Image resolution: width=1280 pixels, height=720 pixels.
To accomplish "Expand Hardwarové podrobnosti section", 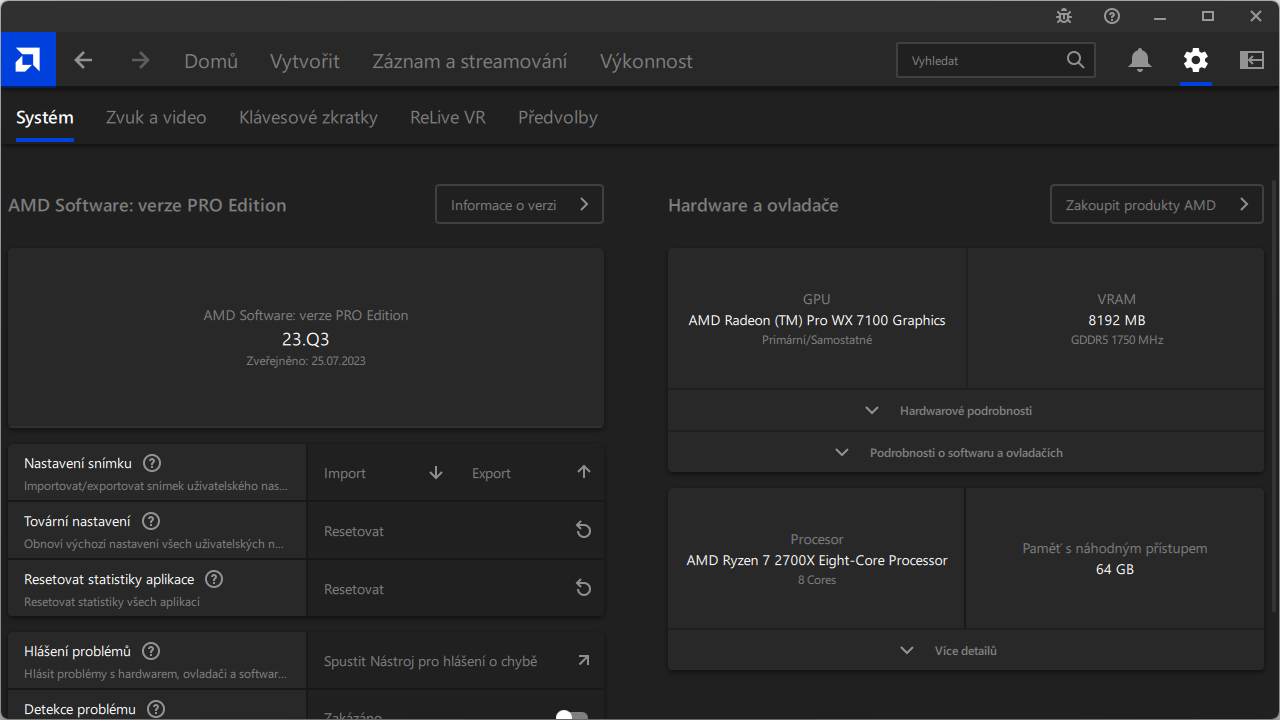I will pyautogui.click(x=965, y=411).
